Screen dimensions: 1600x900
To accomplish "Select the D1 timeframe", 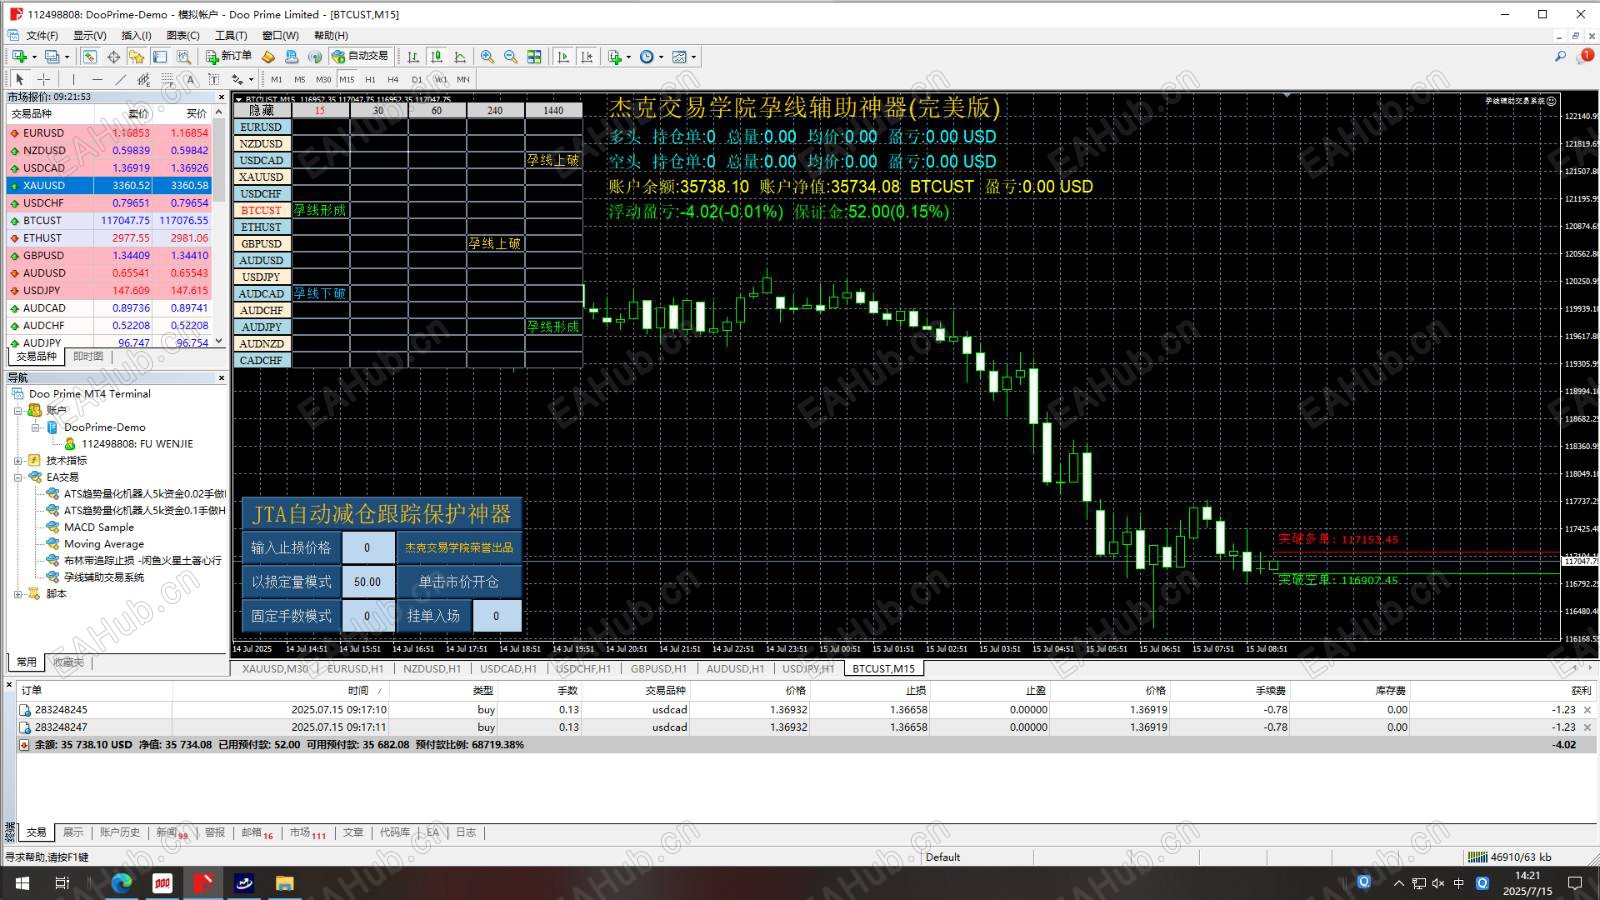I will point(416,79).
